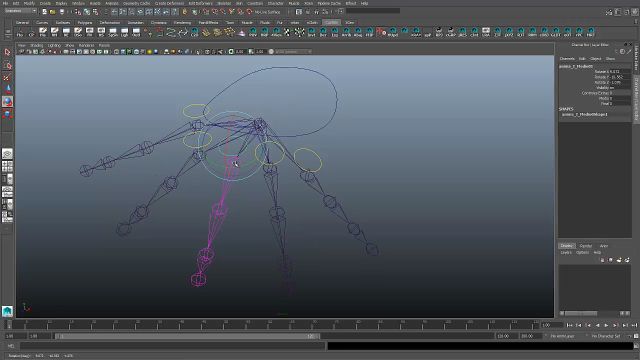
Task: Click the save scene icon
Action: (61, 12)
